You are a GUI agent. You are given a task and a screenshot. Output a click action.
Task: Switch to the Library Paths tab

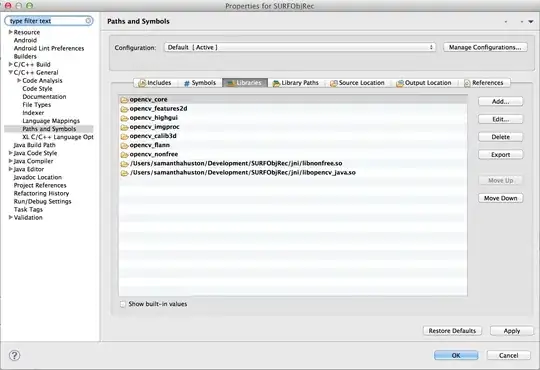(295, 83)
